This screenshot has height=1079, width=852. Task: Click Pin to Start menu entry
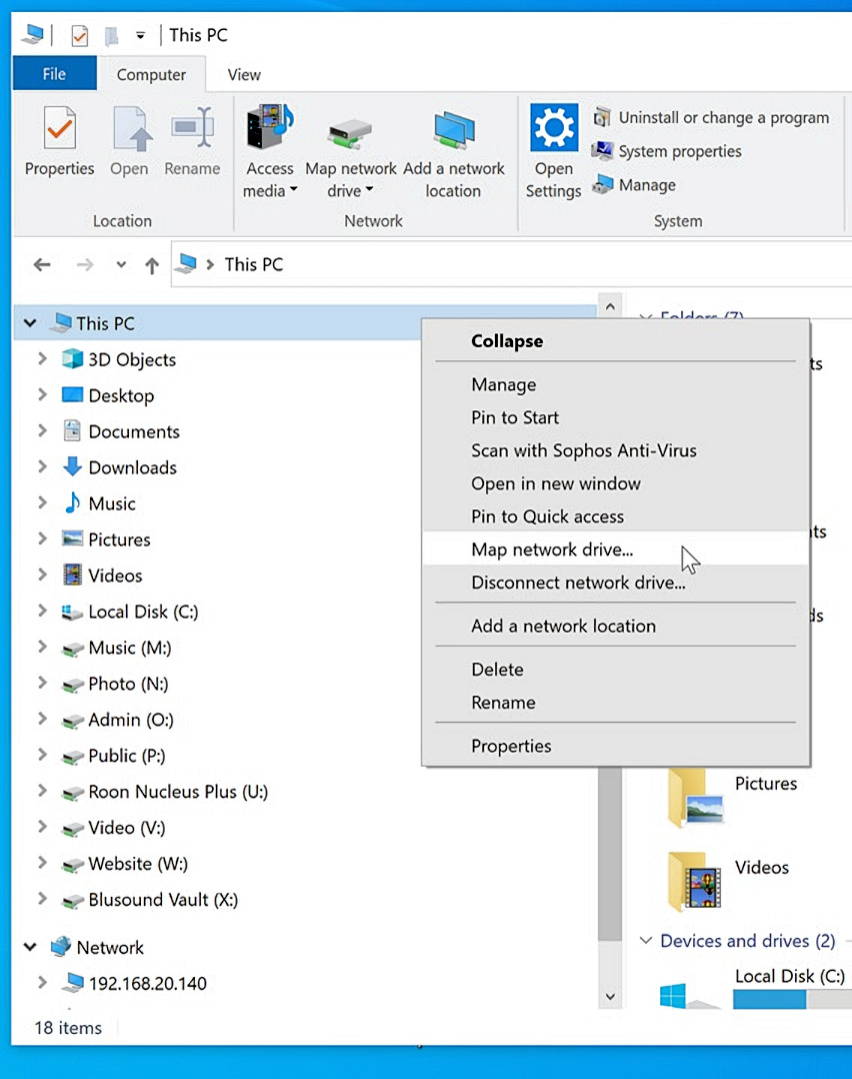click(615, 417)
